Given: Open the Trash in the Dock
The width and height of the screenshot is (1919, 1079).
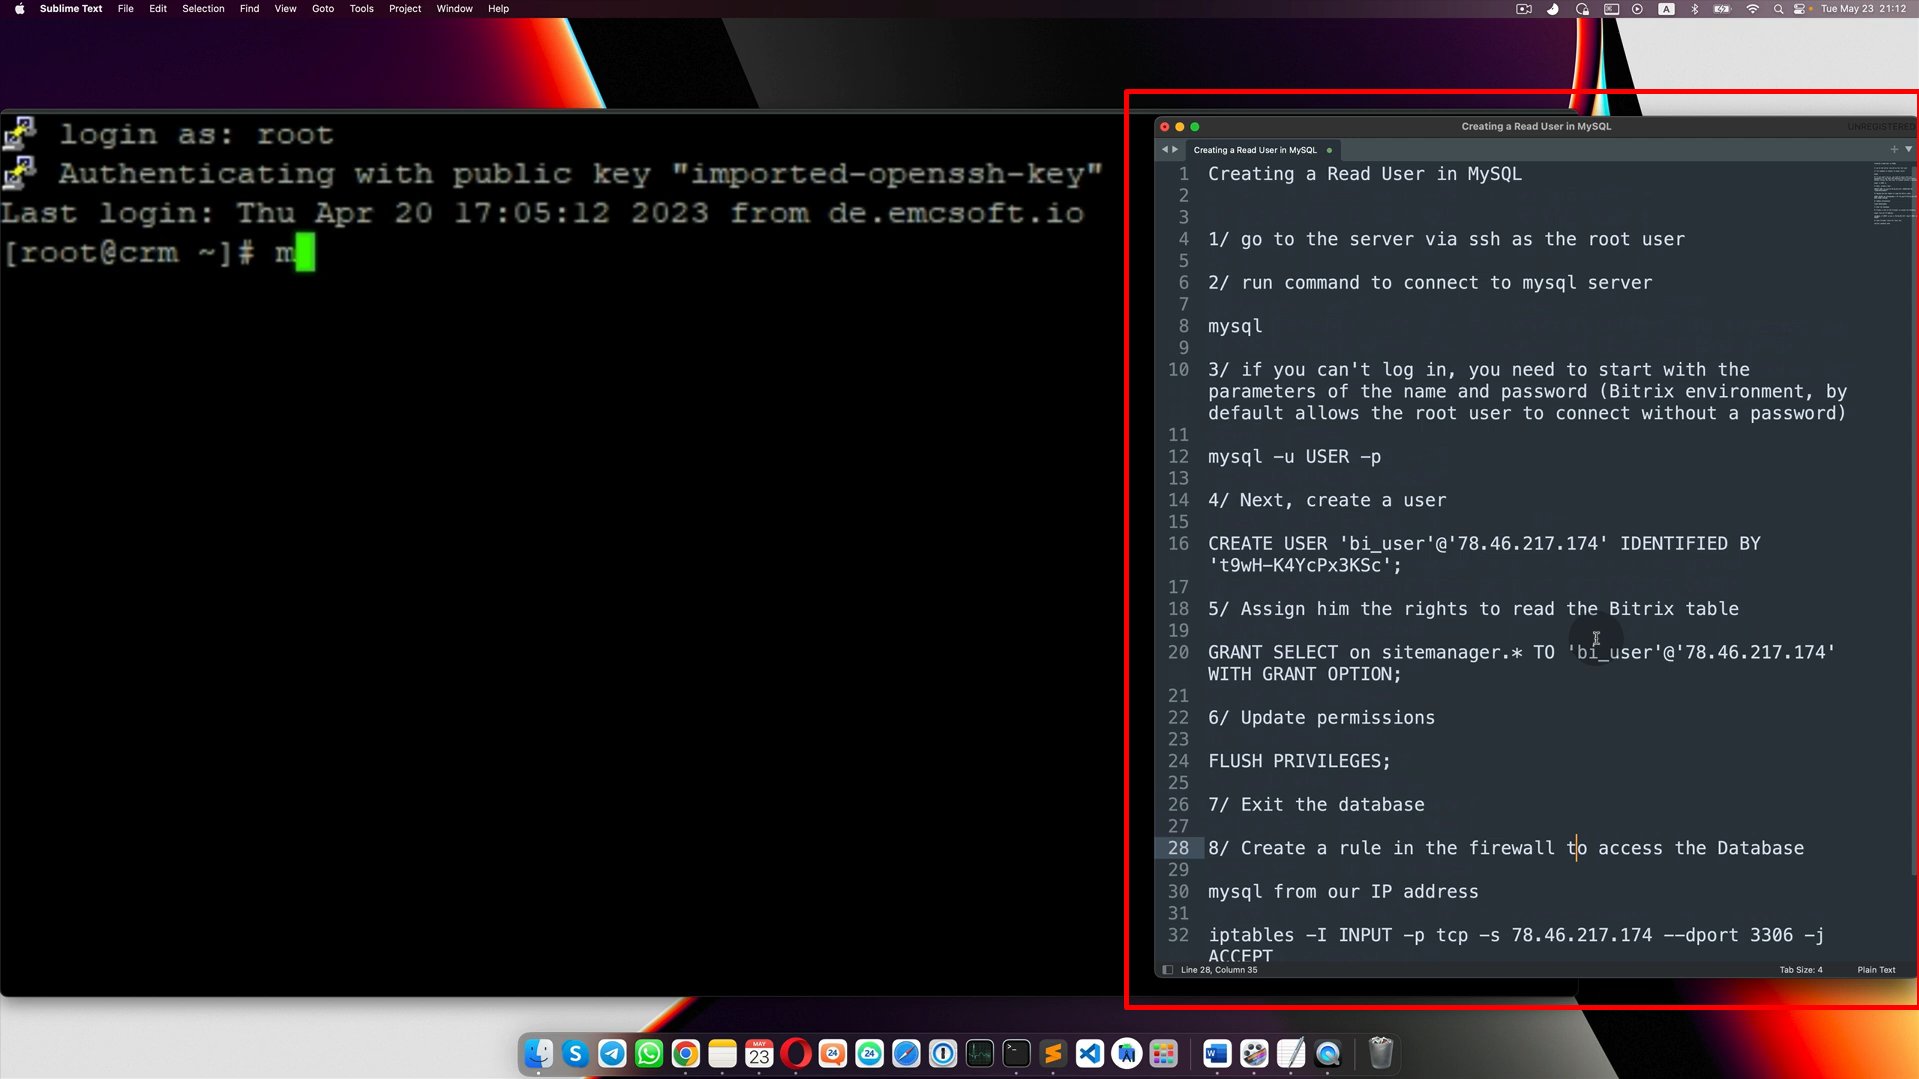Looking at the screenshot, I should (x=1381, y=1054).
